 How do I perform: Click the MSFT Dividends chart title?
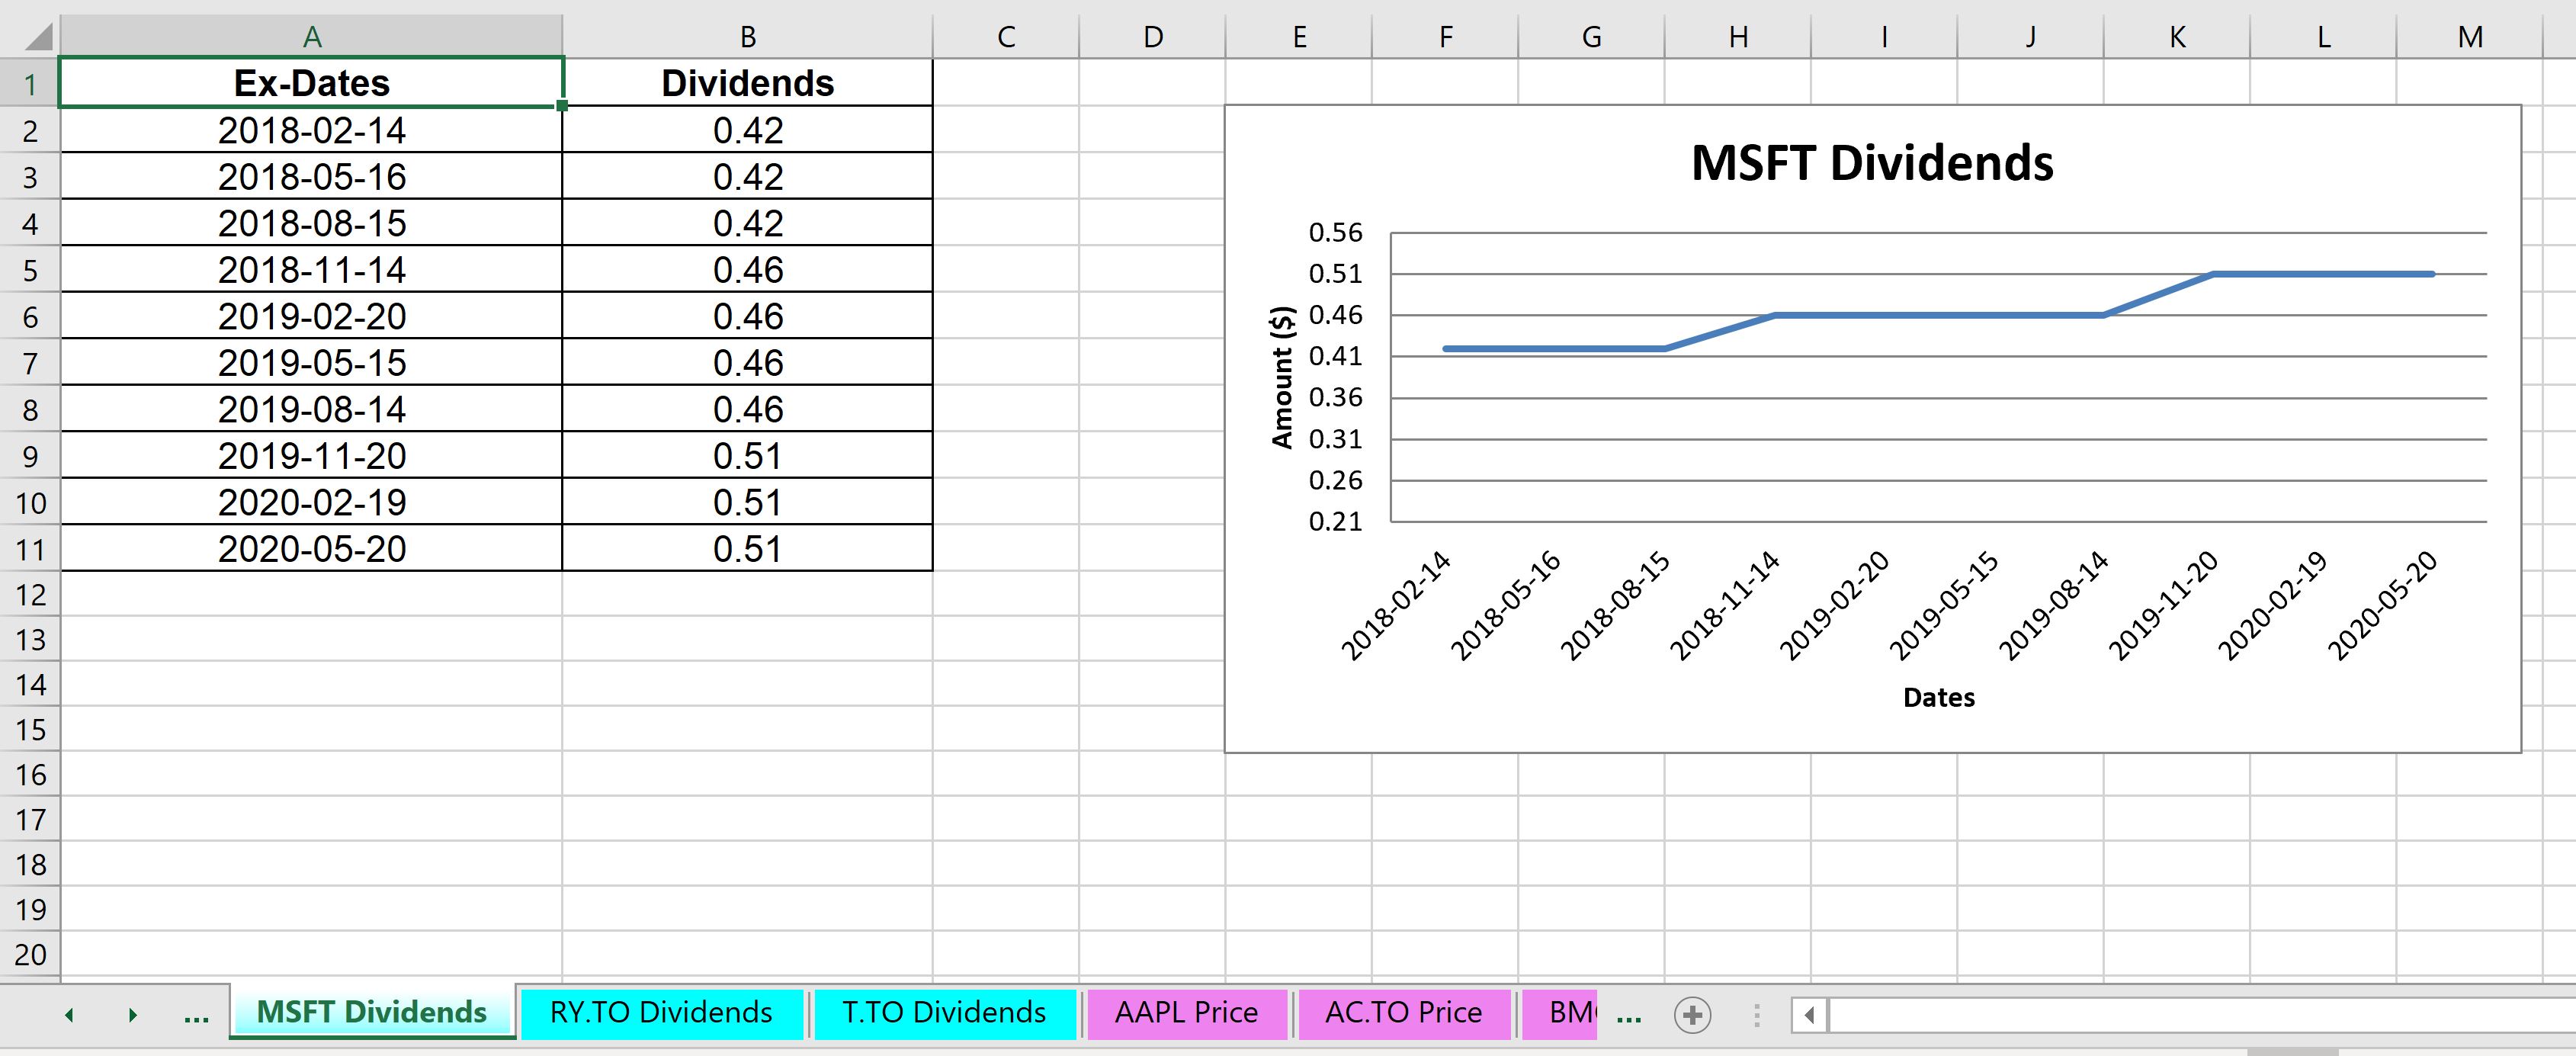(1872, 163)
